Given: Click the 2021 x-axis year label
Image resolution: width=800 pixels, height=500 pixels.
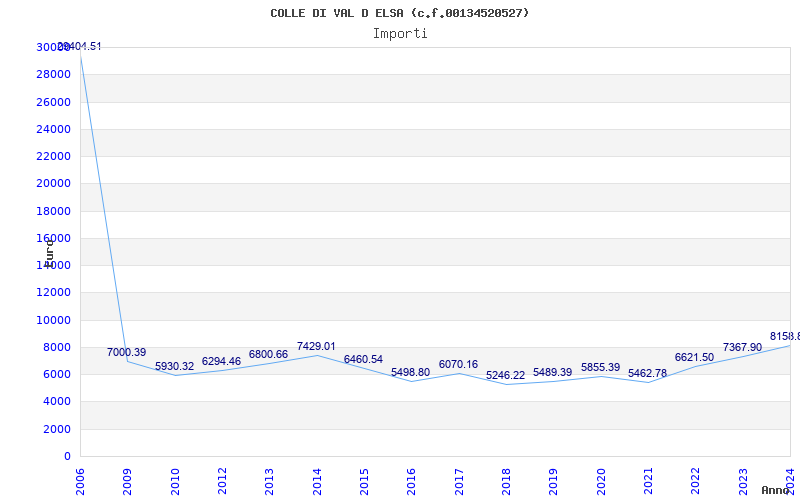Looking at the screenshot, I should coord(648,481).
